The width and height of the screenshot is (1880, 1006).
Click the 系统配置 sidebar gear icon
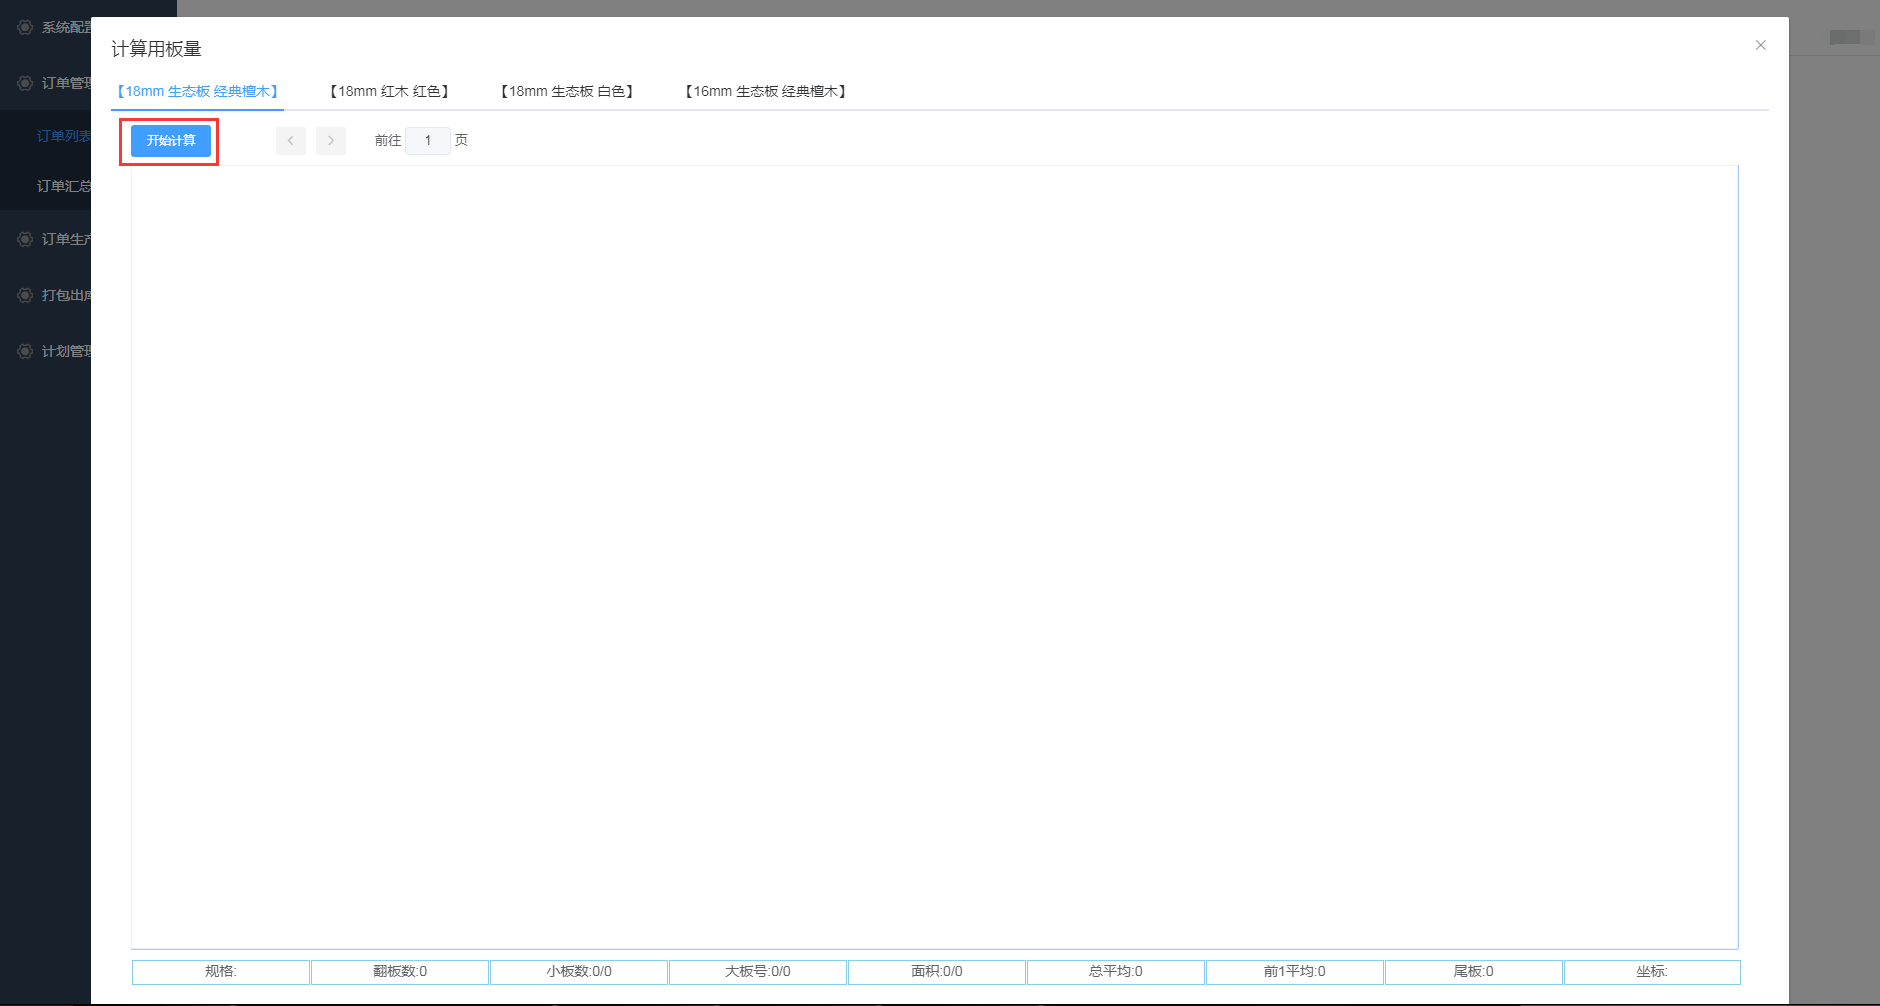[x=25, y=27]
